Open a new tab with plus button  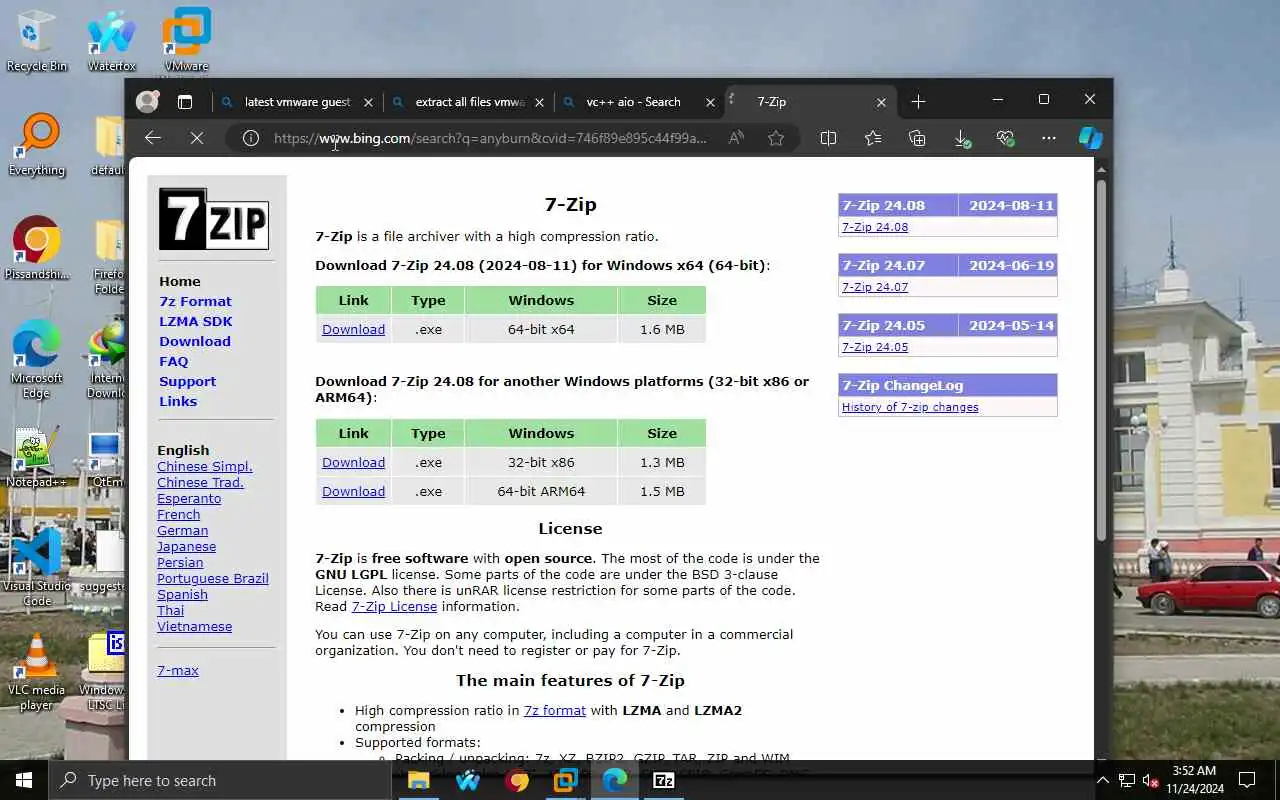(918, 102)
